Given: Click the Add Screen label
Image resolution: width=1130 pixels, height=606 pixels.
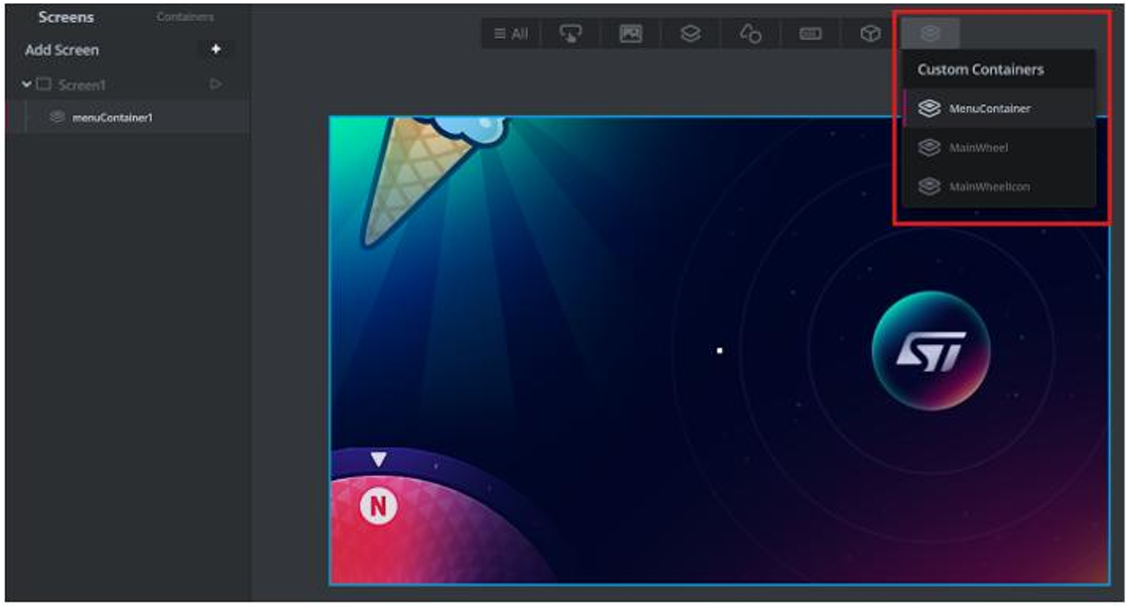Looking at the screenshot, I should point(61,50).
